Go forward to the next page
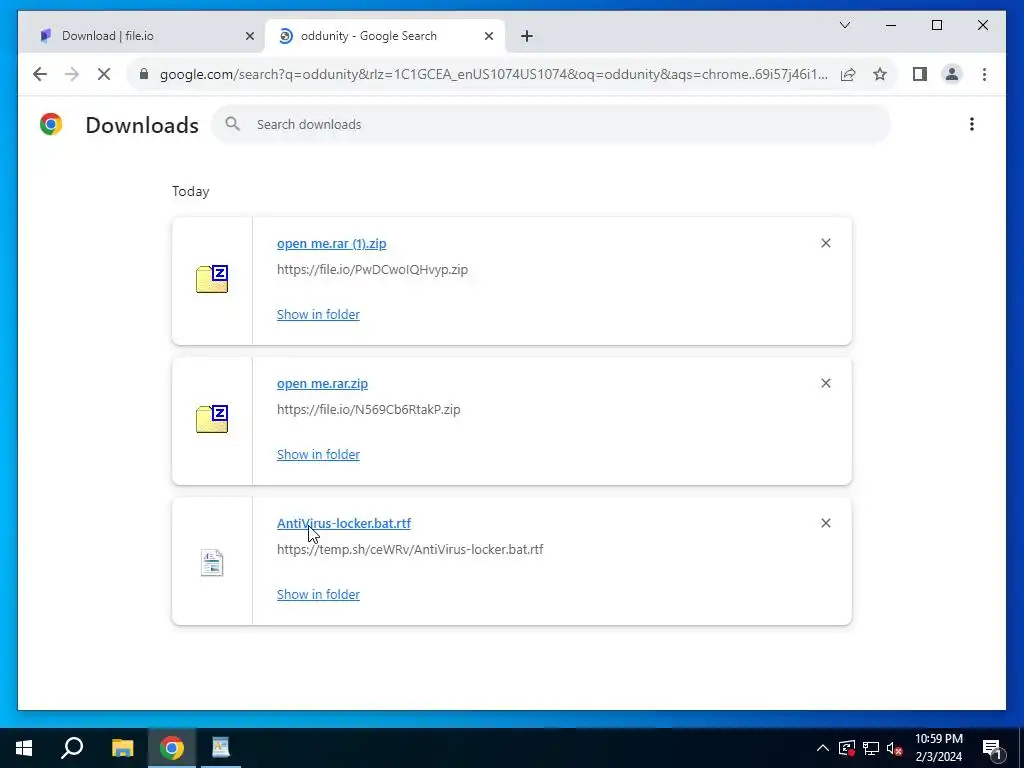The width and height of the screenshot is (1024, 768). click(72, 74)
